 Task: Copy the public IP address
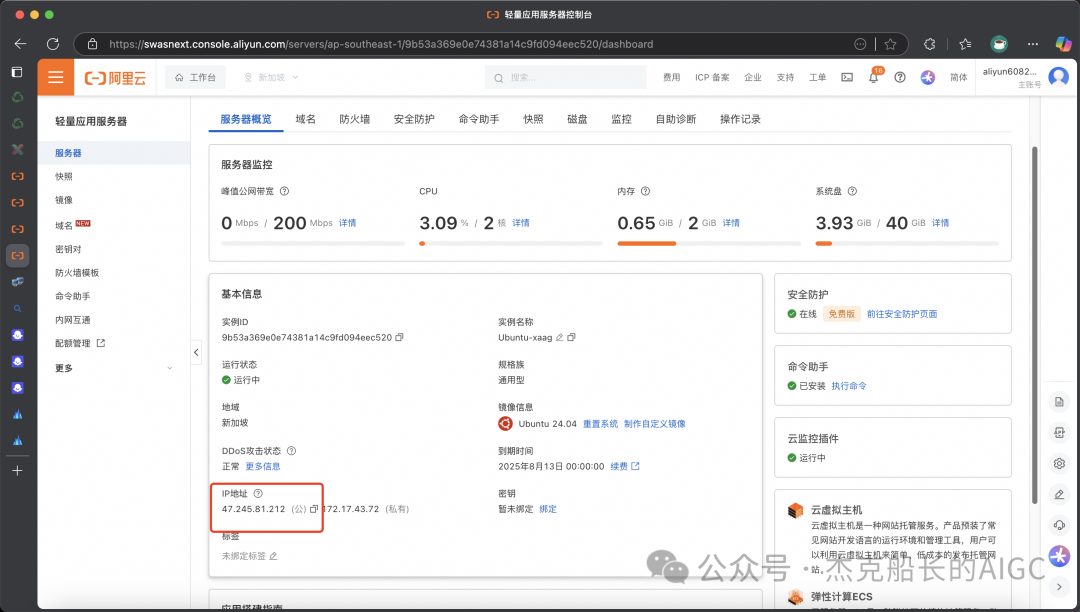pos(314,509)
